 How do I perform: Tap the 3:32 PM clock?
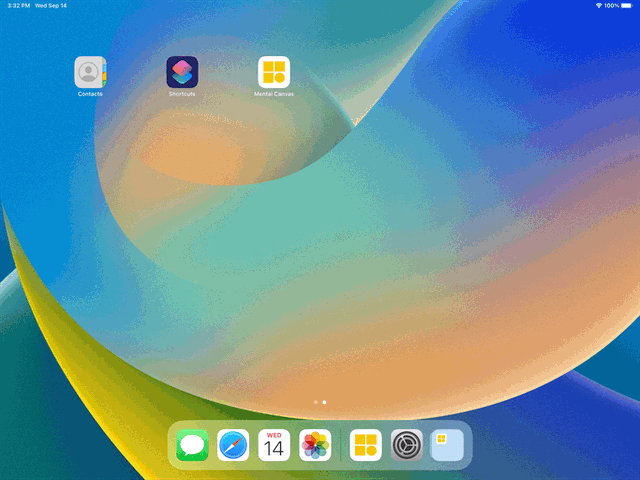coord(19,6)
